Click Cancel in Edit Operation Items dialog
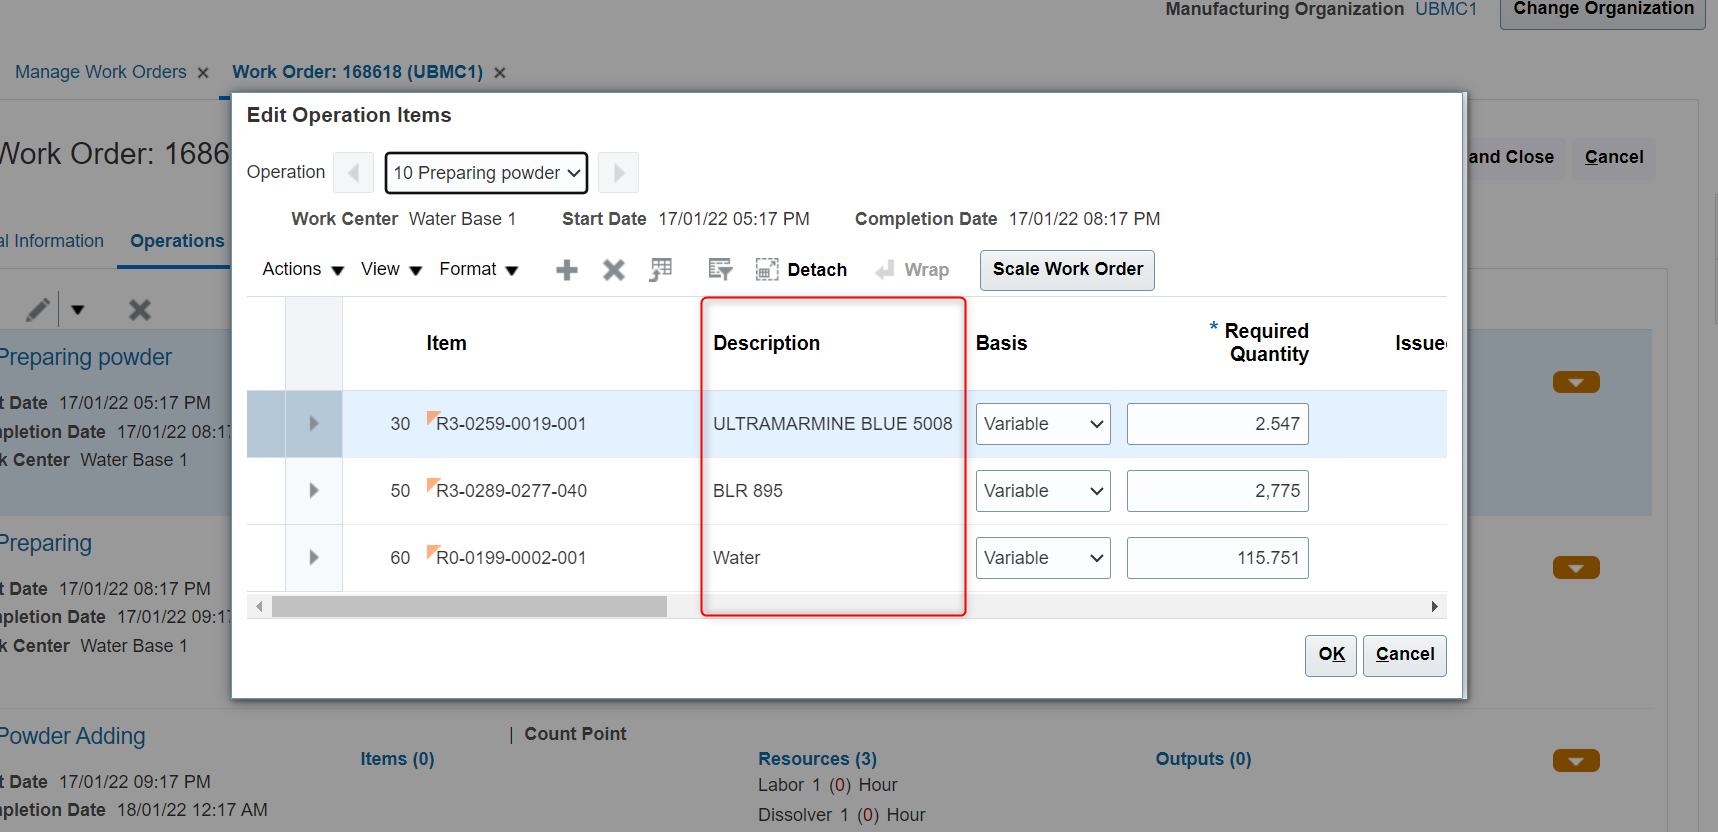1718x832 pixels. click(1405, 655)
